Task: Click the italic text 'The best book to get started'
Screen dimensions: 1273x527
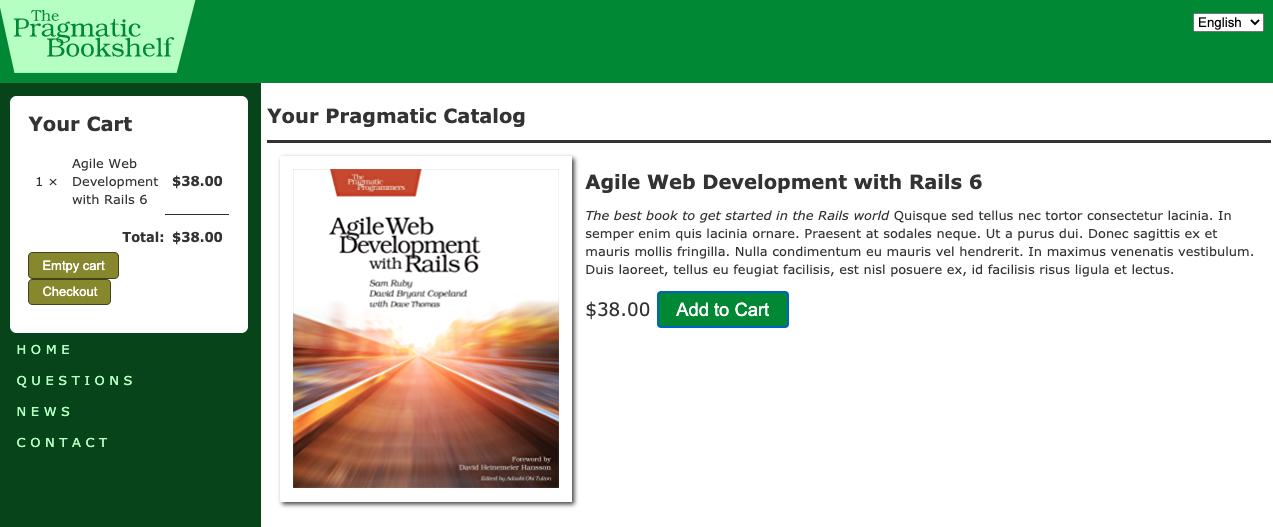Action: [x=737, y=215]
